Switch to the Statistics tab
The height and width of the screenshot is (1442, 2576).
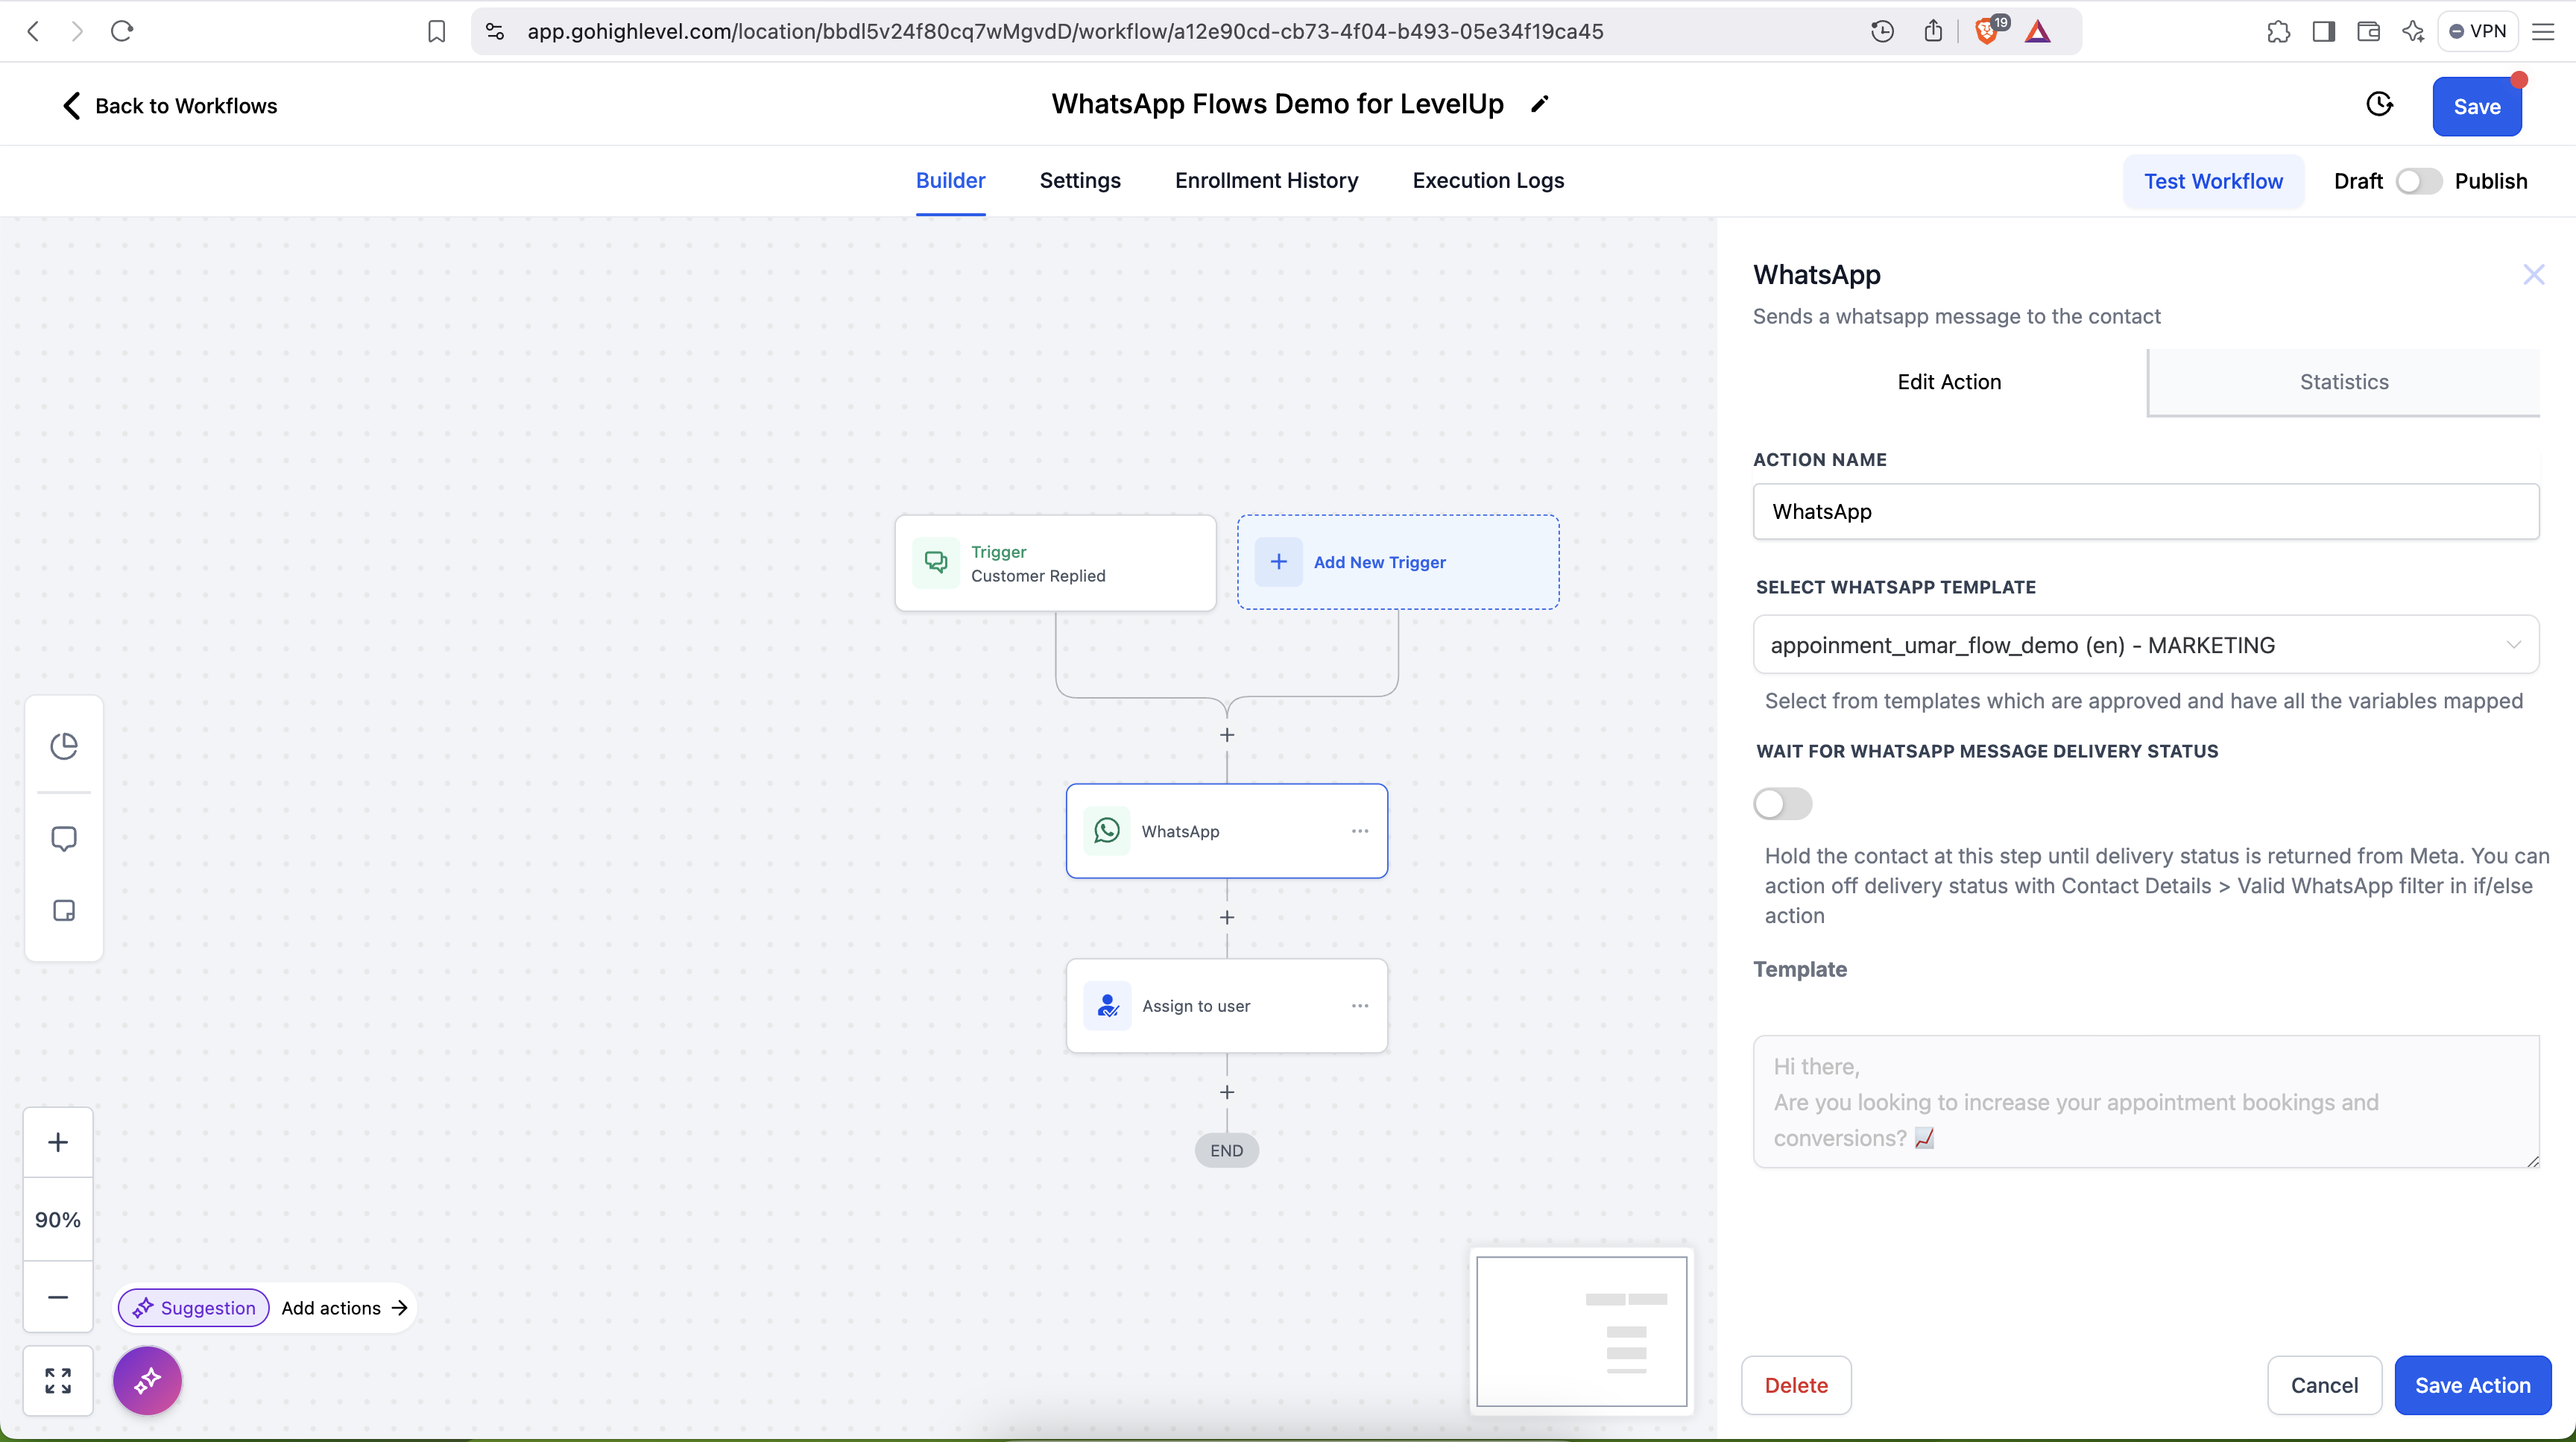point(2343,382)
